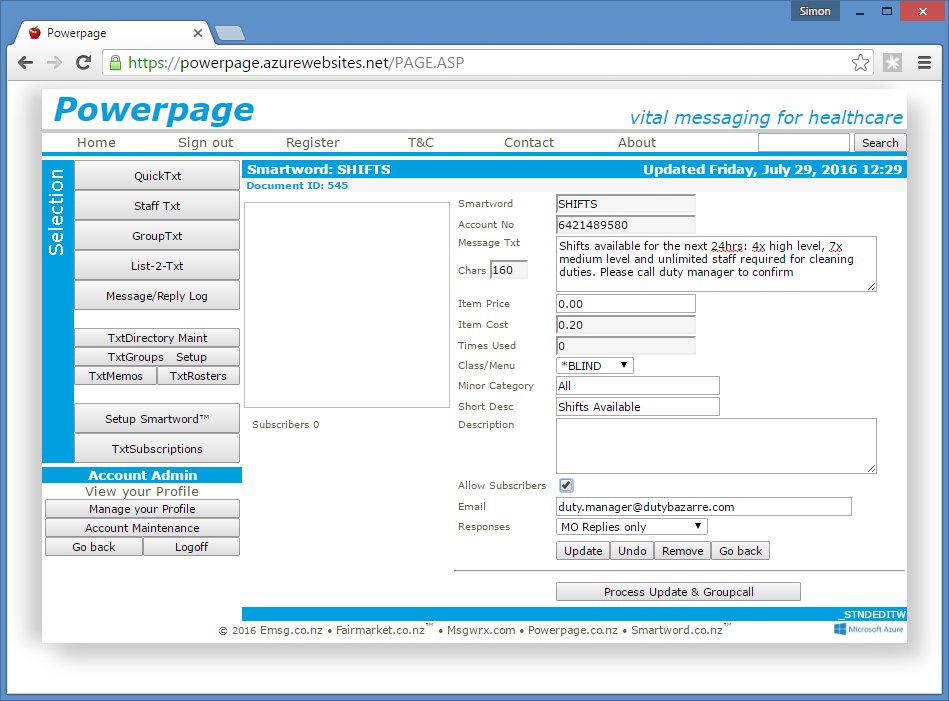Click the browser forward arrow
Image resolution: width=949 pixels, height=701 pixels.
[x=55, y=63]
